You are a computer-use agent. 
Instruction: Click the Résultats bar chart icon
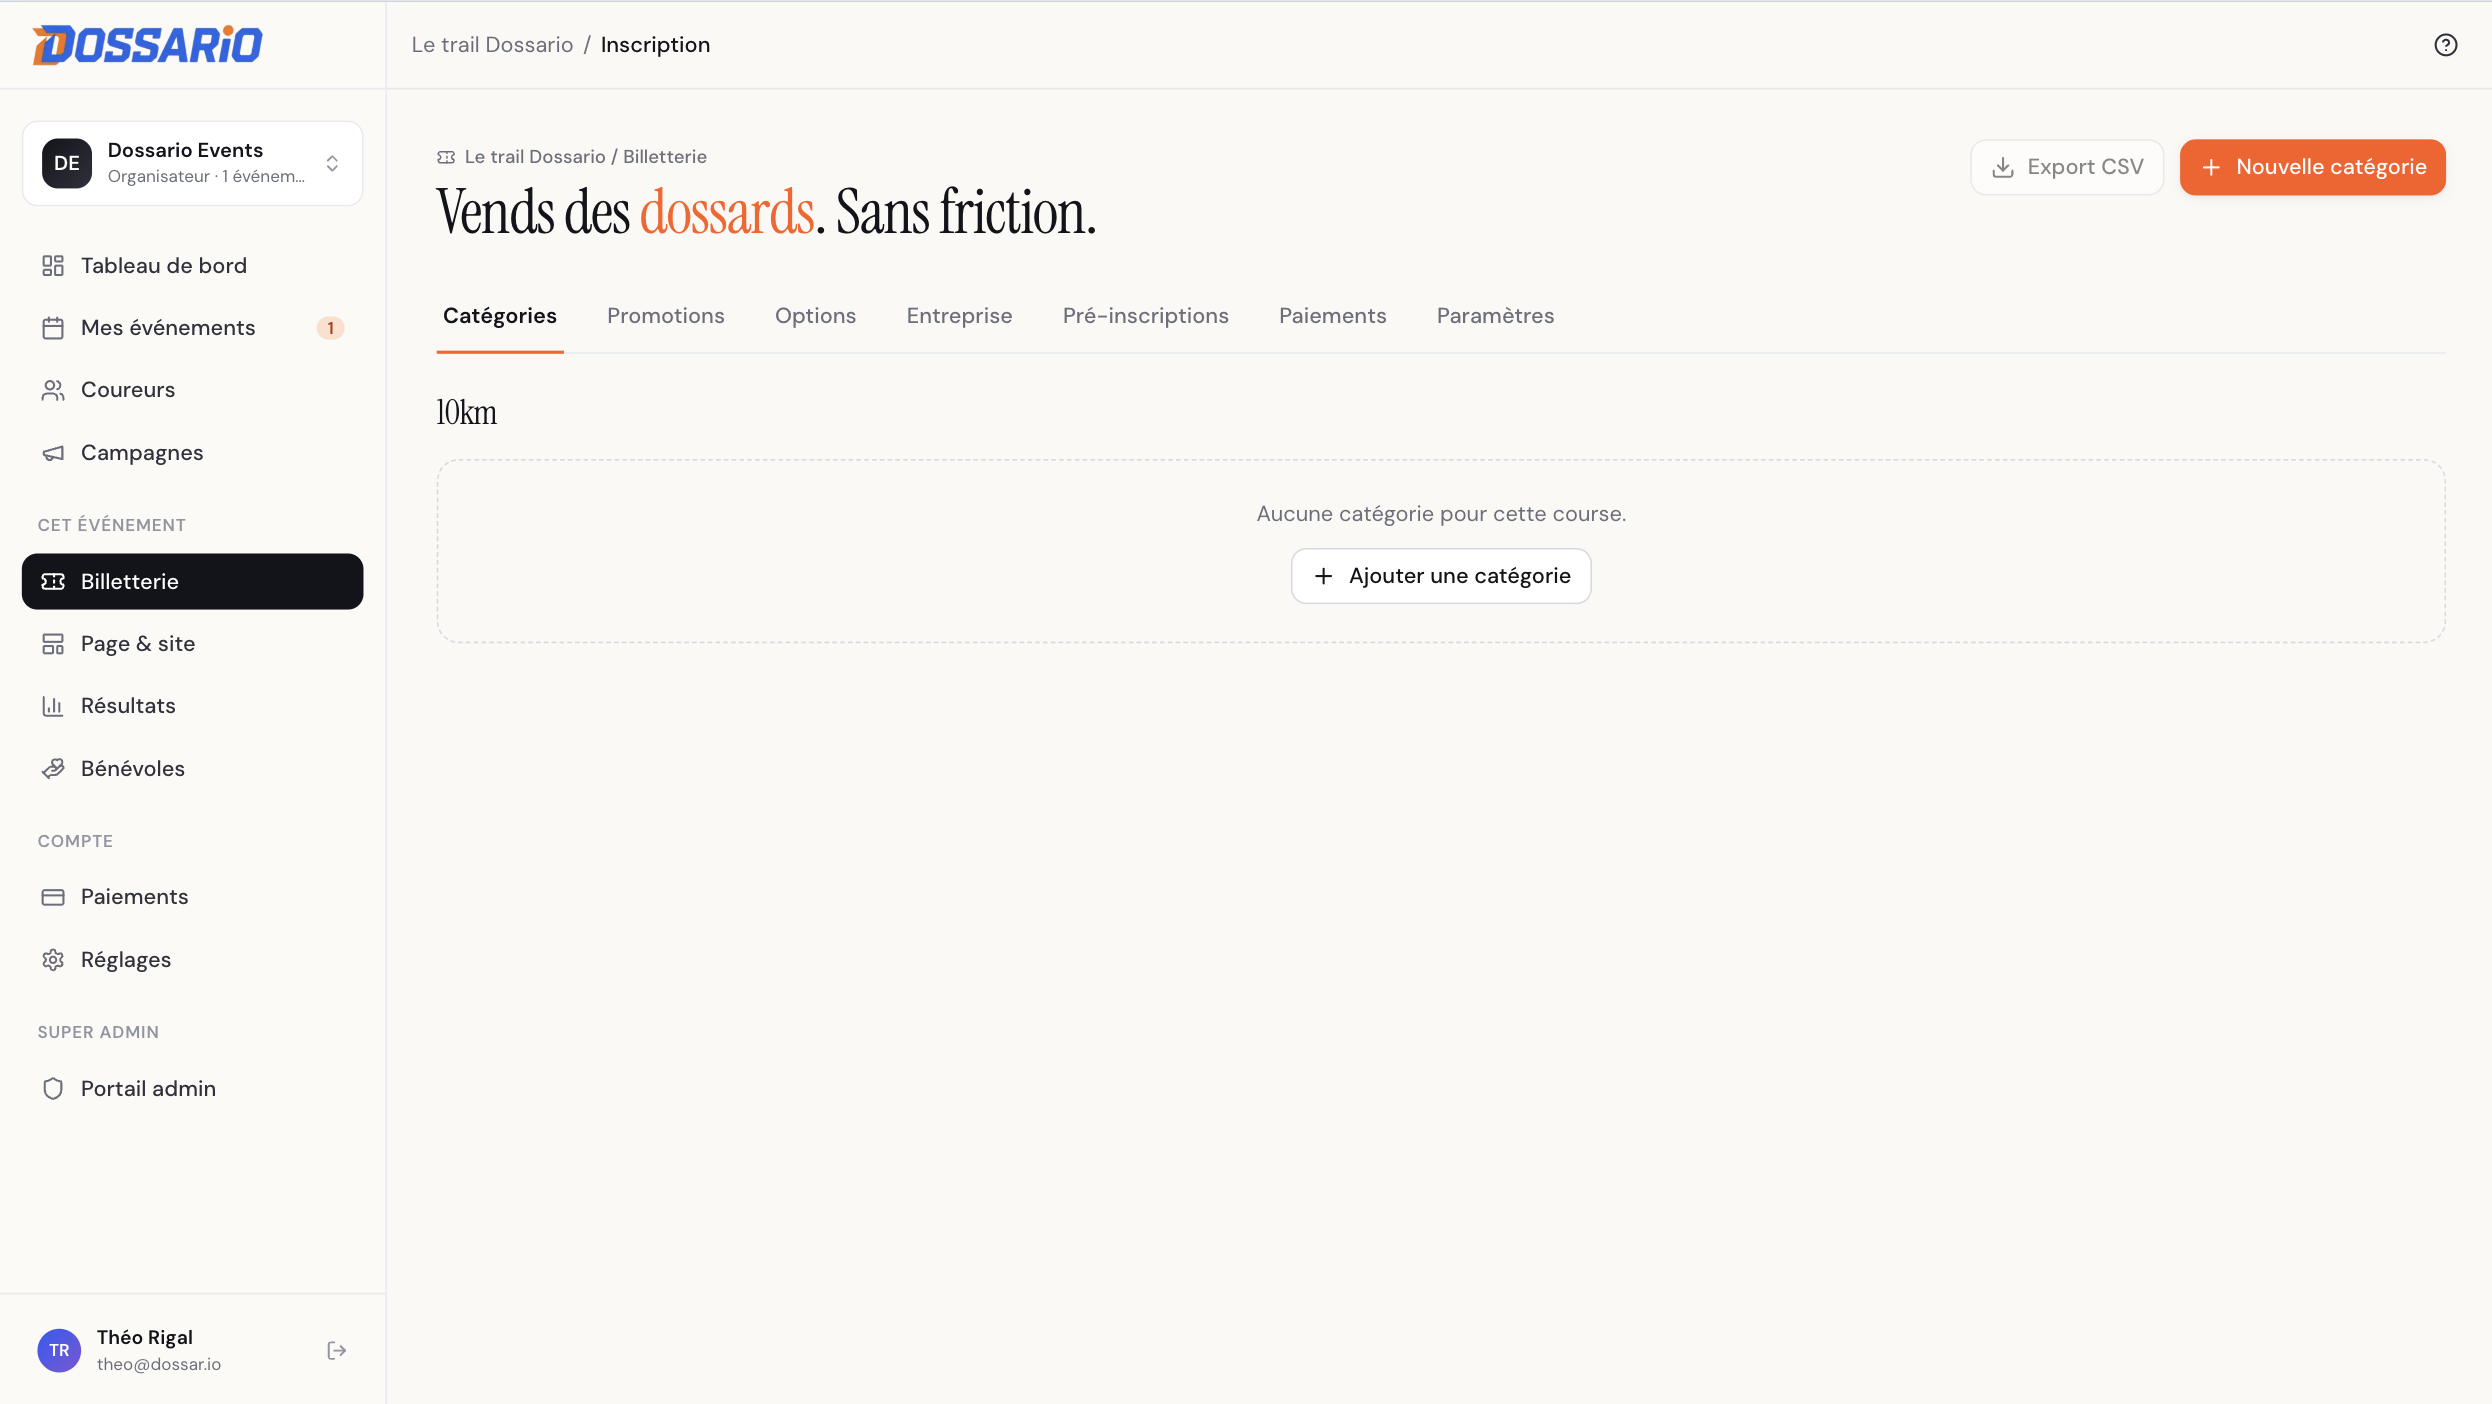[53, 706]
